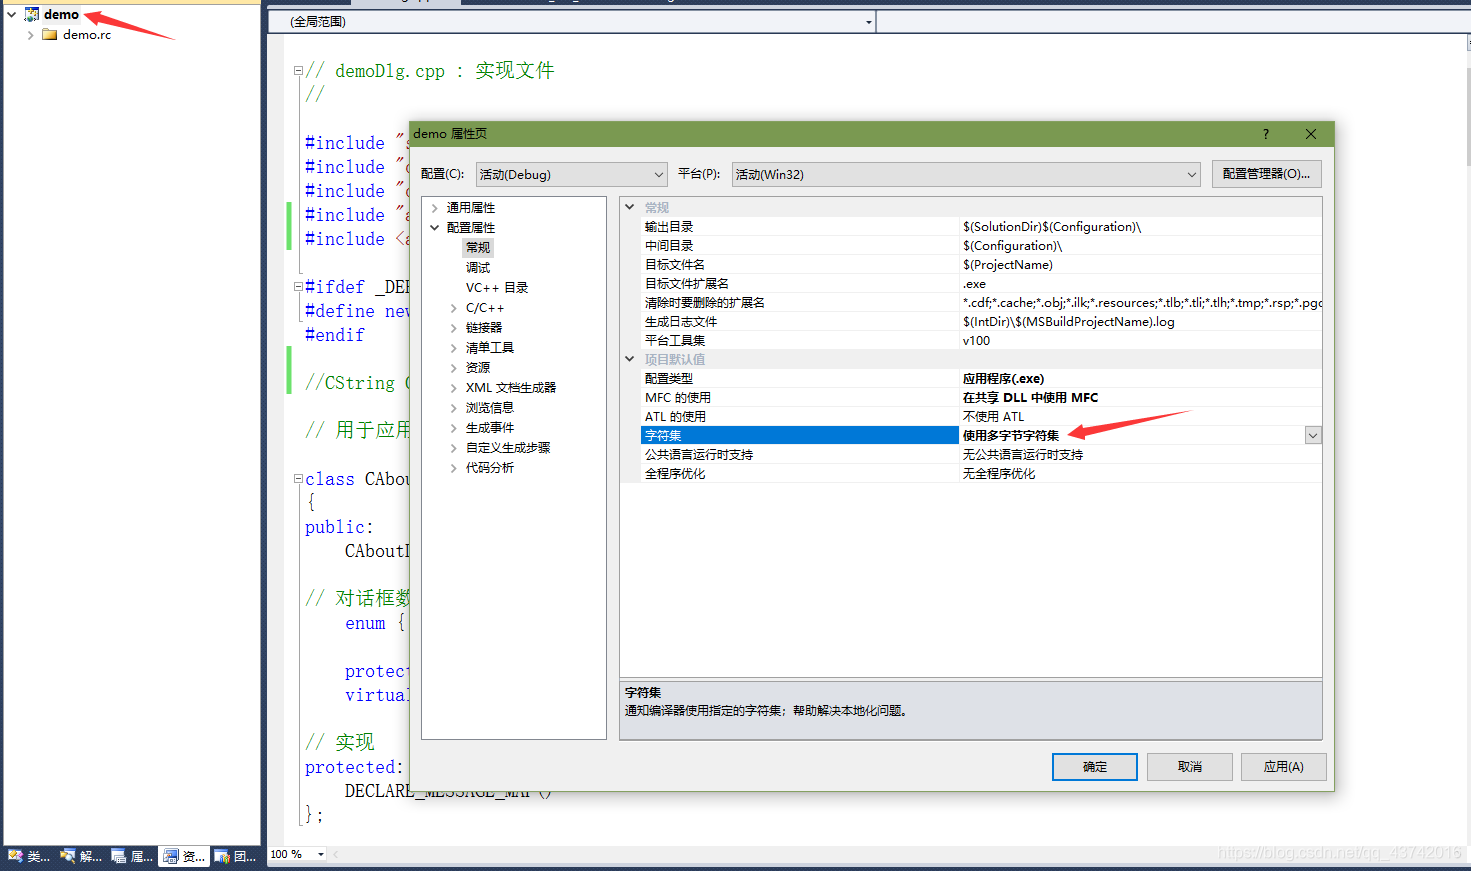Expand the 代码分析 tree node
1471x871 pixels.
[x=454, y=468]
